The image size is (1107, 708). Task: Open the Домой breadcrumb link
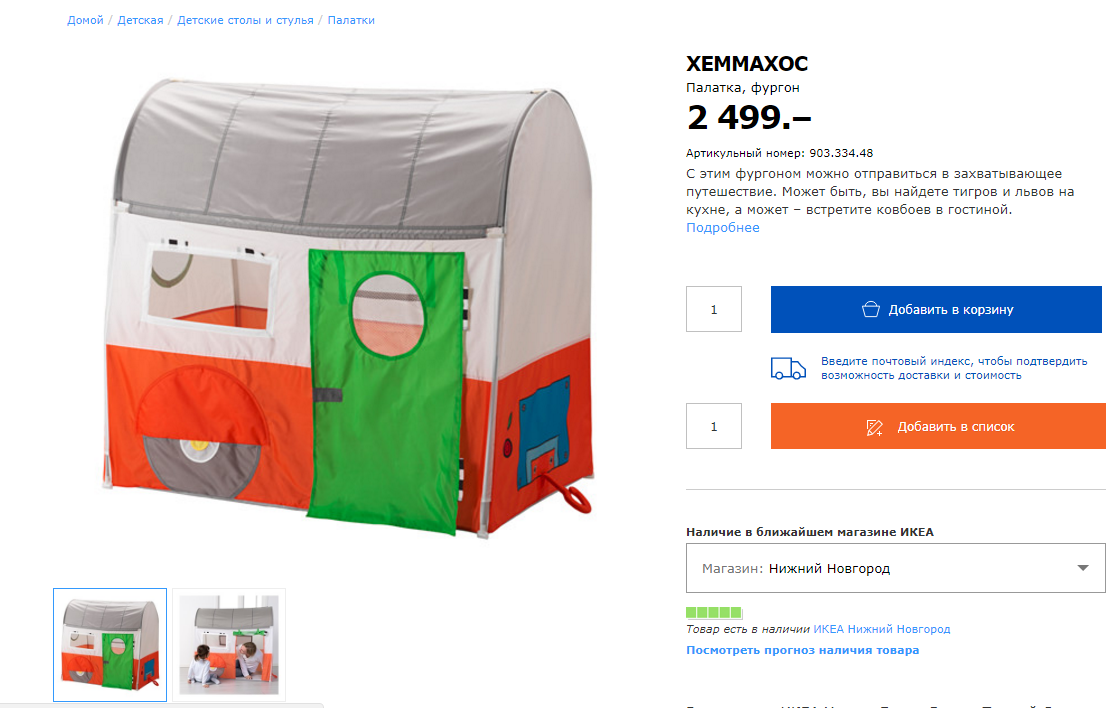click(x=85, y=20)
